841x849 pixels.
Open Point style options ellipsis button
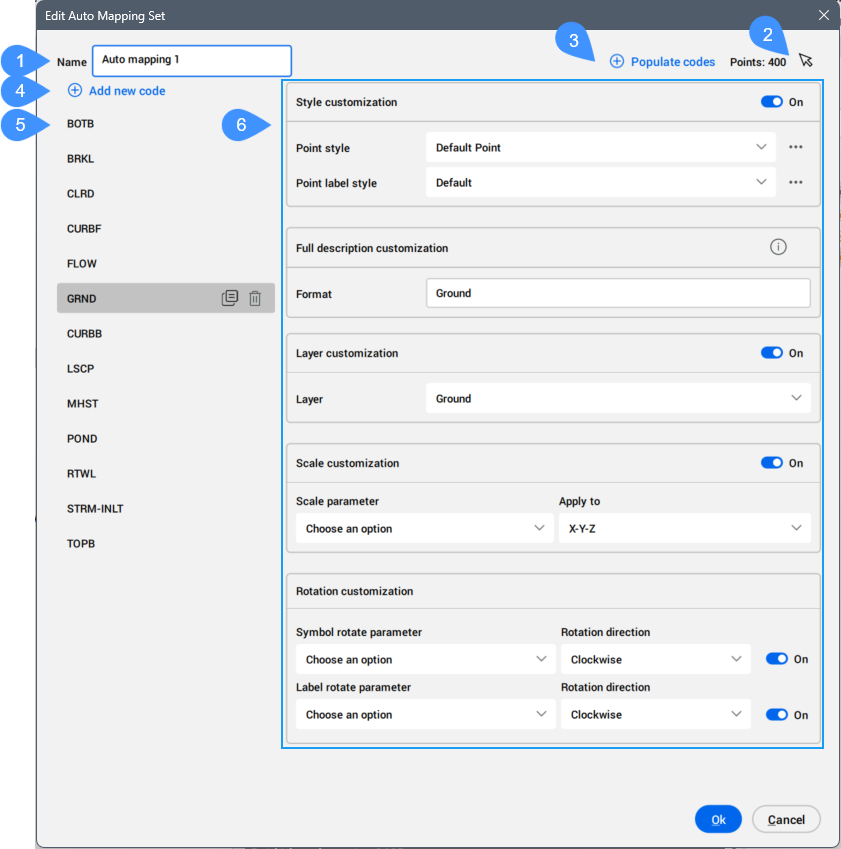796,147
